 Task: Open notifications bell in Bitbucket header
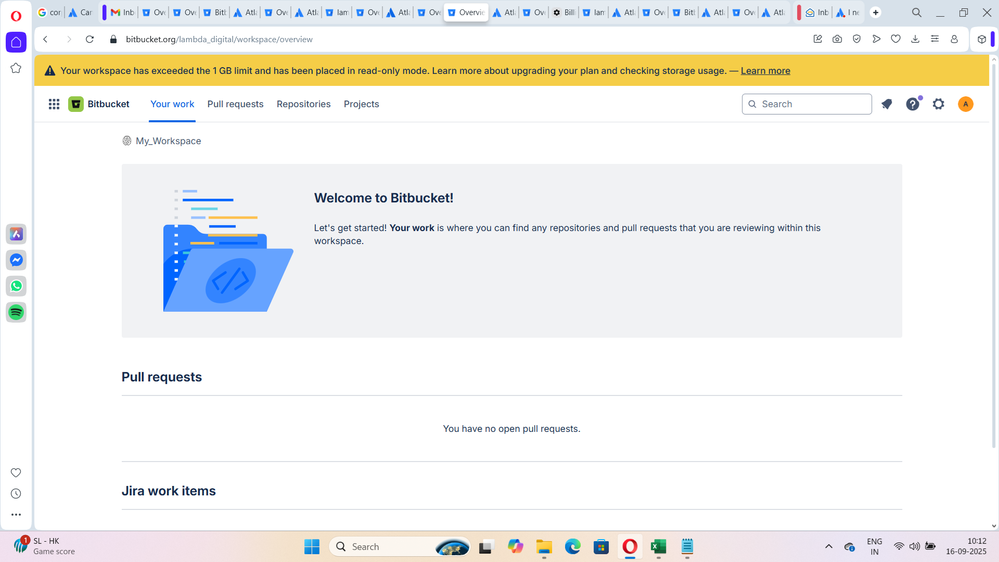click(887, 104)
